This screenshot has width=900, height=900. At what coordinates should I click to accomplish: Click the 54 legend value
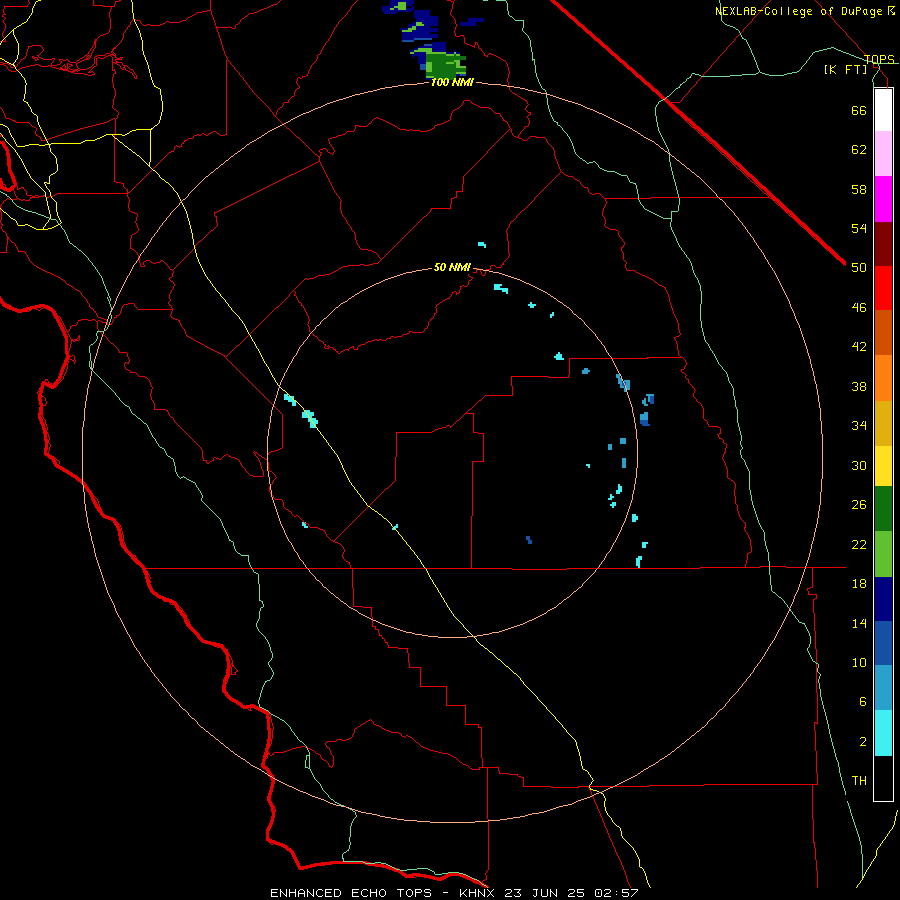coord(859,228)
